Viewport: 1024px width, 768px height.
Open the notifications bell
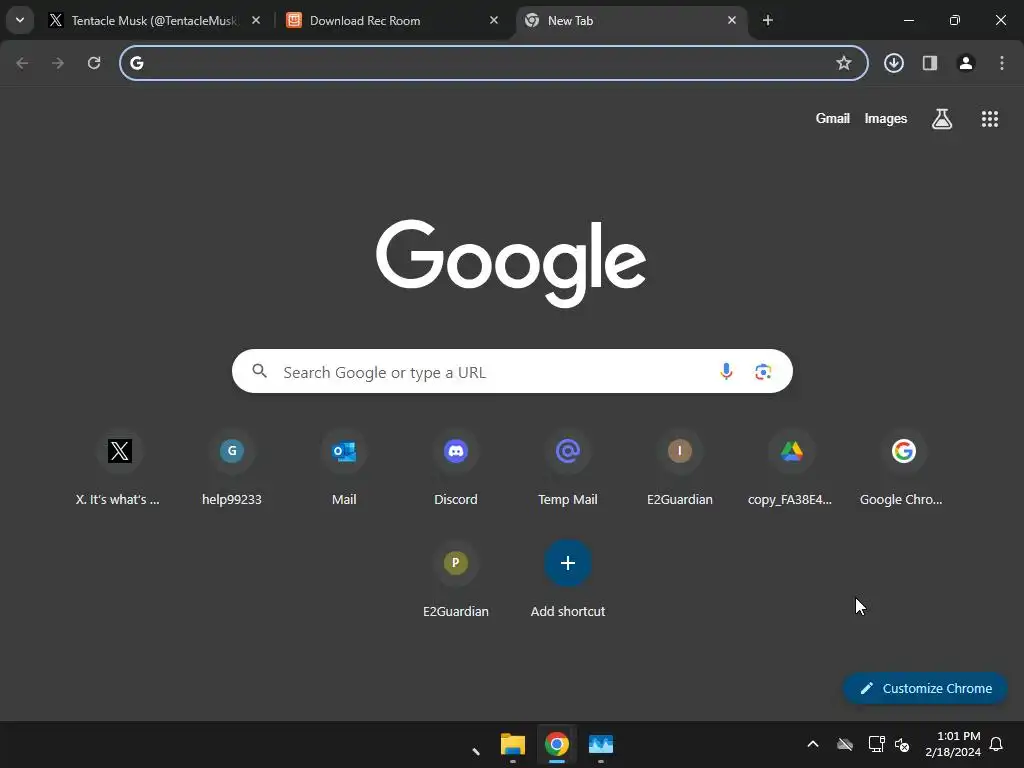(997, 744)
